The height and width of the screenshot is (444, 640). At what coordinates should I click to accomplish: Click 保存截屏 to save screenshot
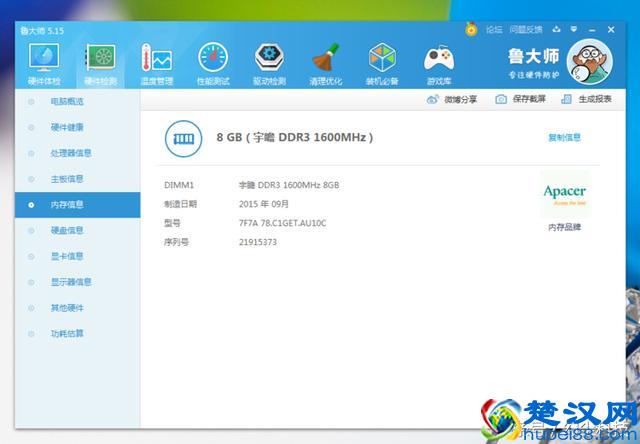click(520, 99)
